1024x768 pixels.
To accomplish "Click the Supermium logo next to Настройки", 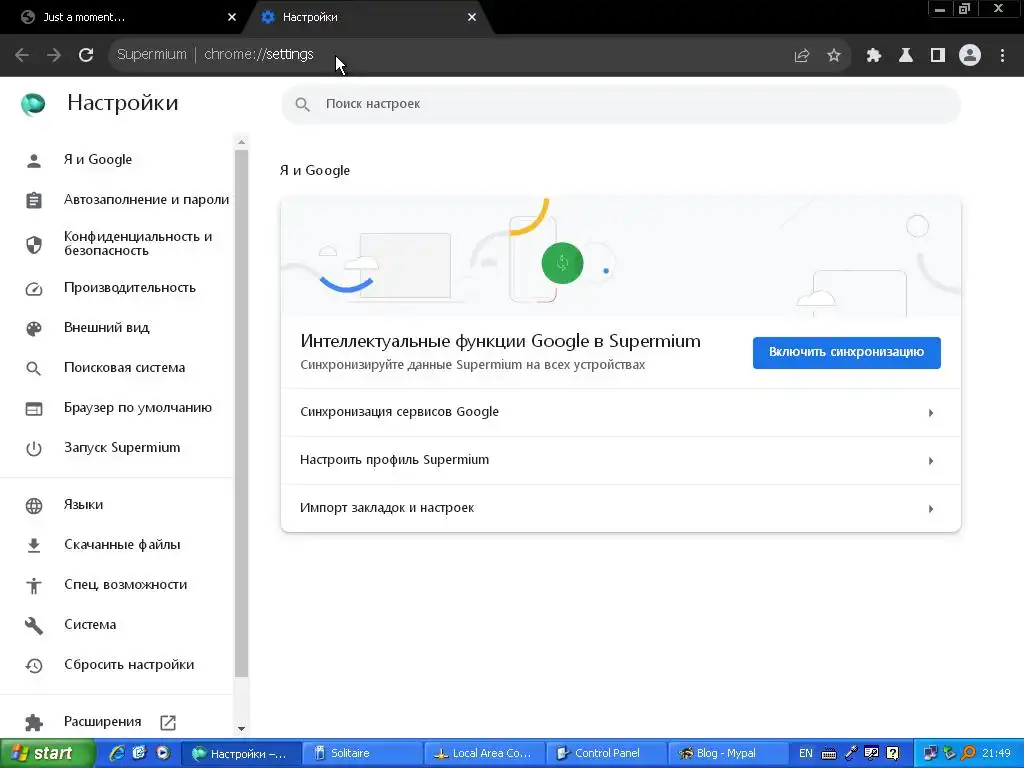I will pyautogui.click(x=33, y=104).
